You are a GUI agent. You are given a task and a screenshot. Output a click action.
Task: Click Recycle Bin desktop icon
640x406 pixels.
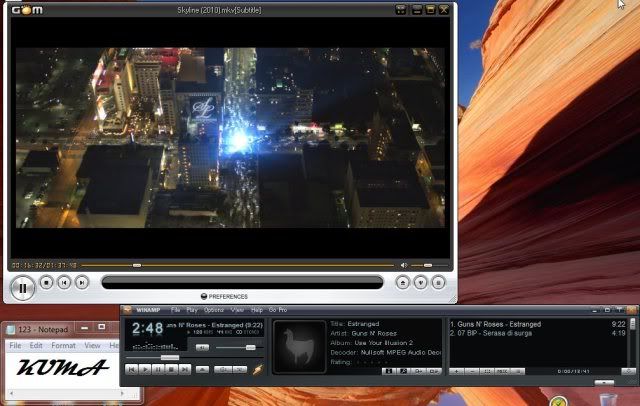pos(607,399)
